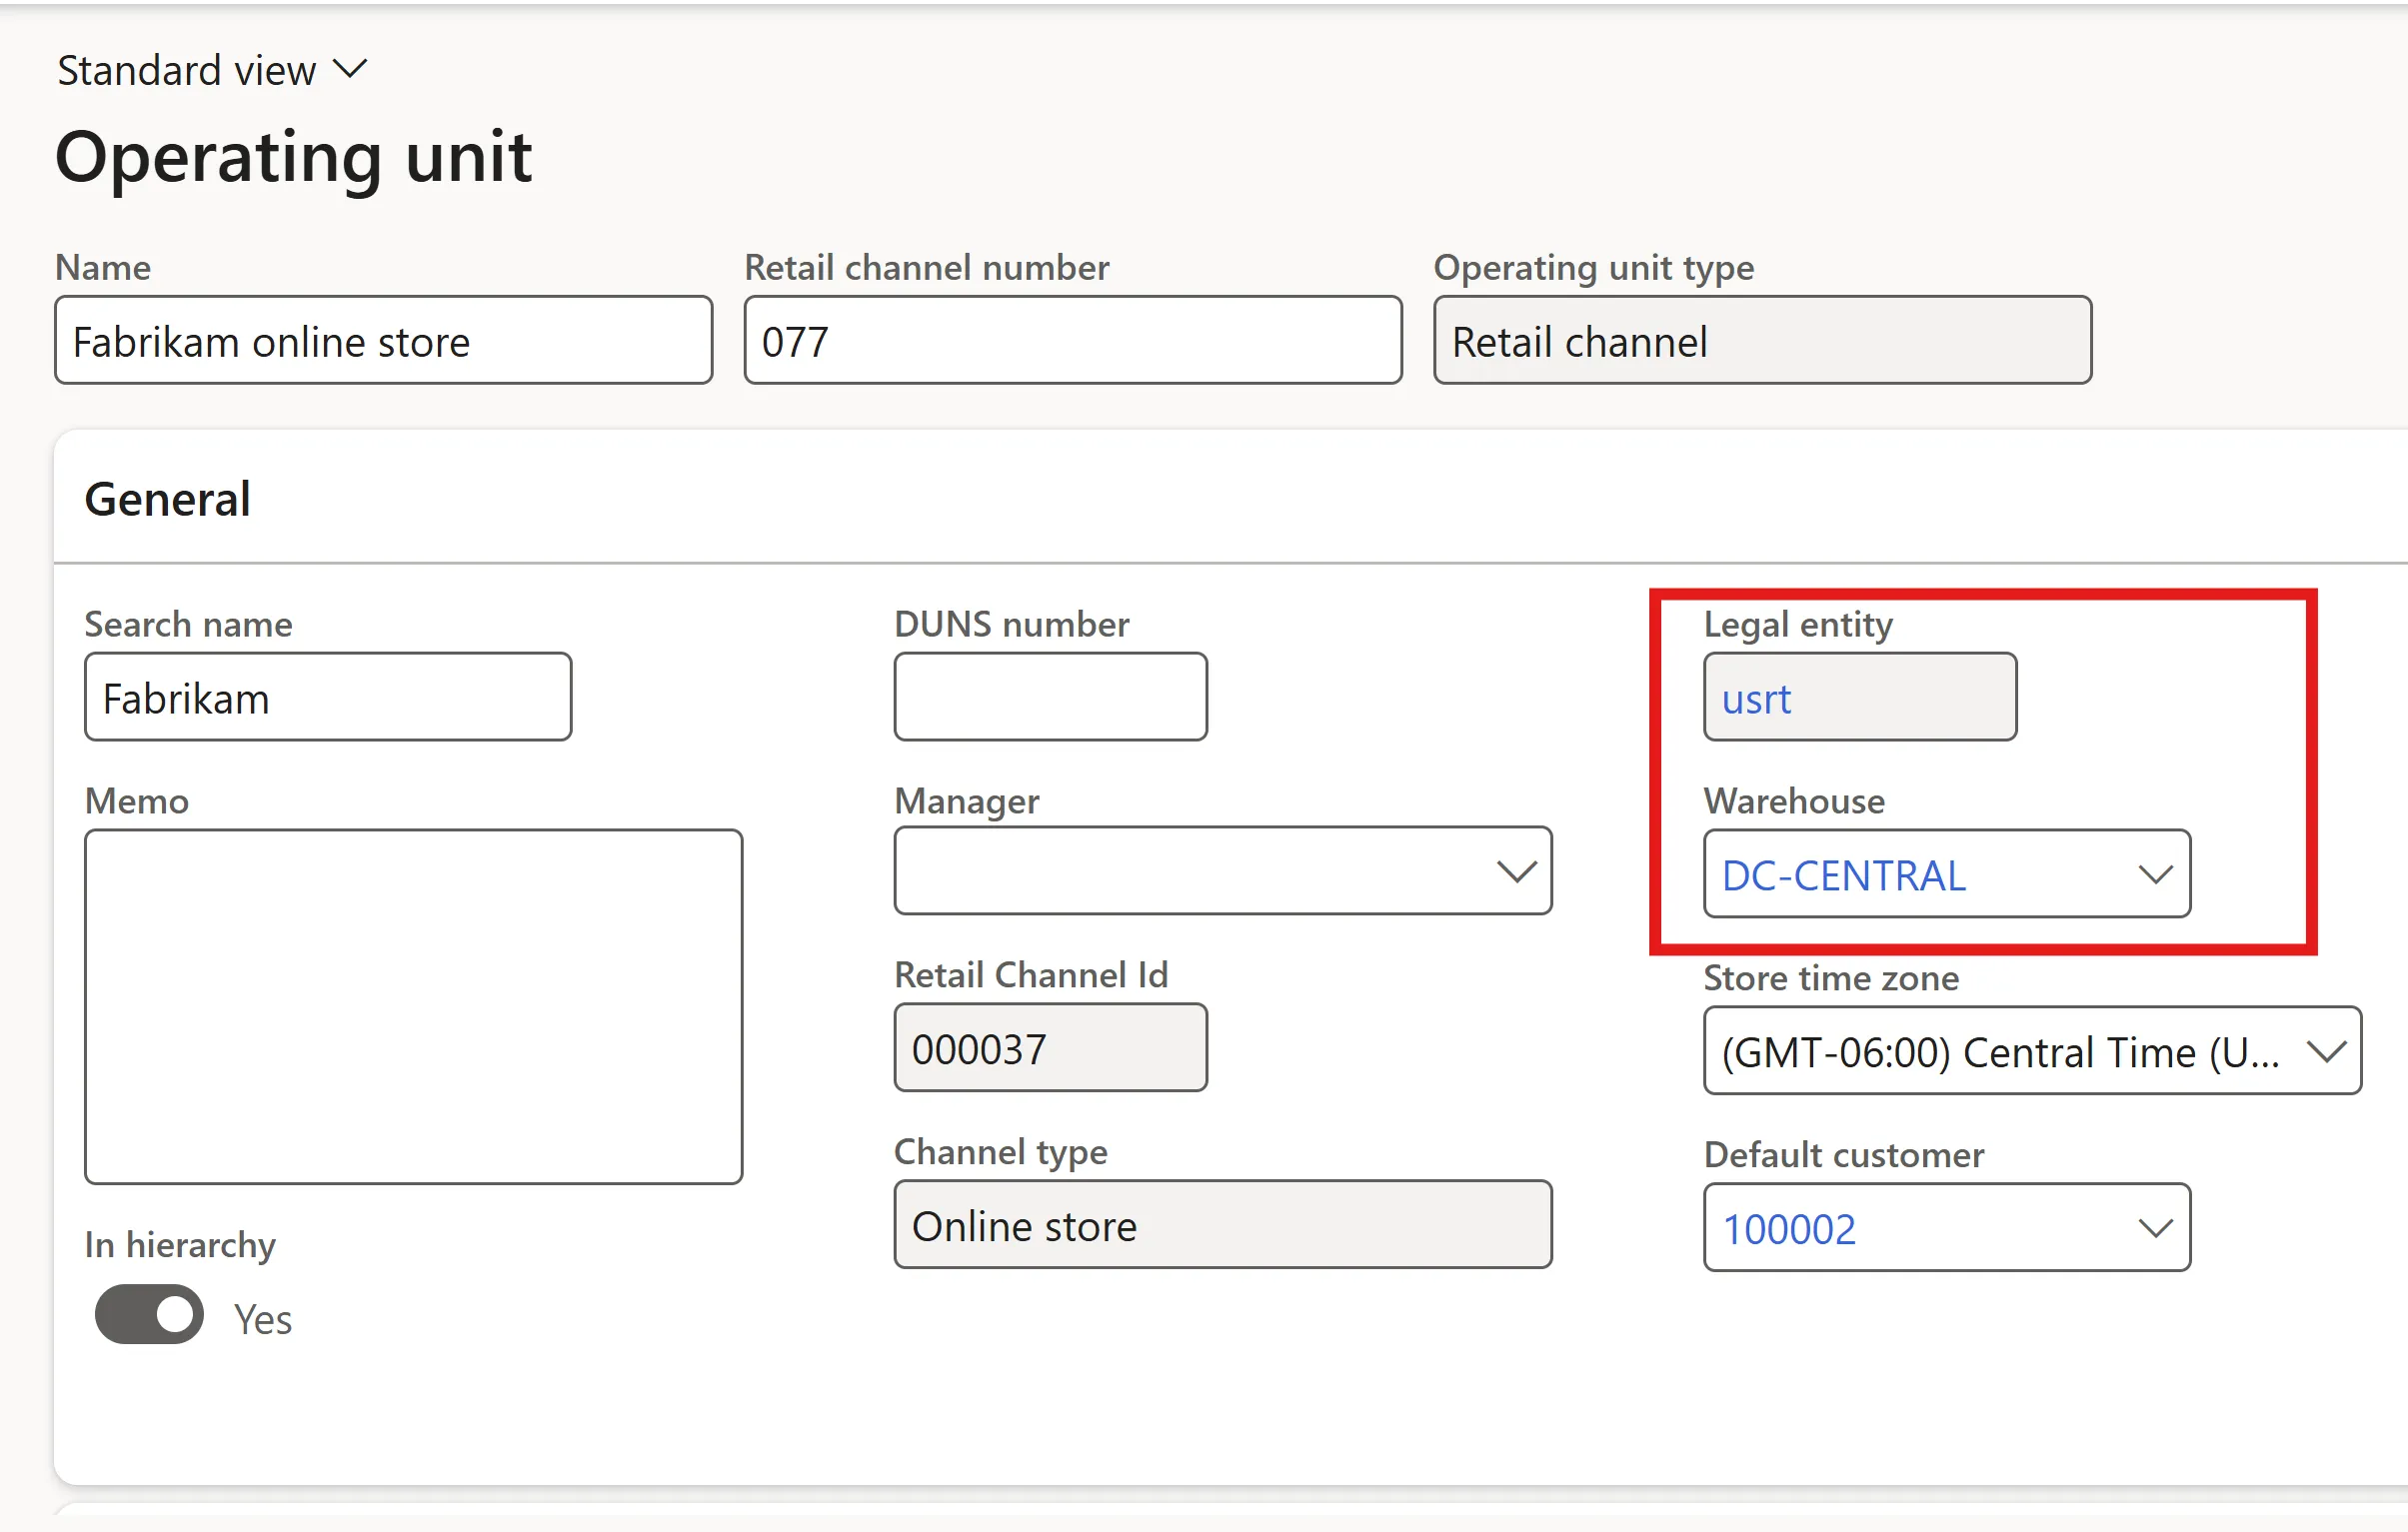This screenshot has width=2408, height=1532.
Task: Edit the Retail channel number field
Action: pyautogui.click(x=1073, y=340)
